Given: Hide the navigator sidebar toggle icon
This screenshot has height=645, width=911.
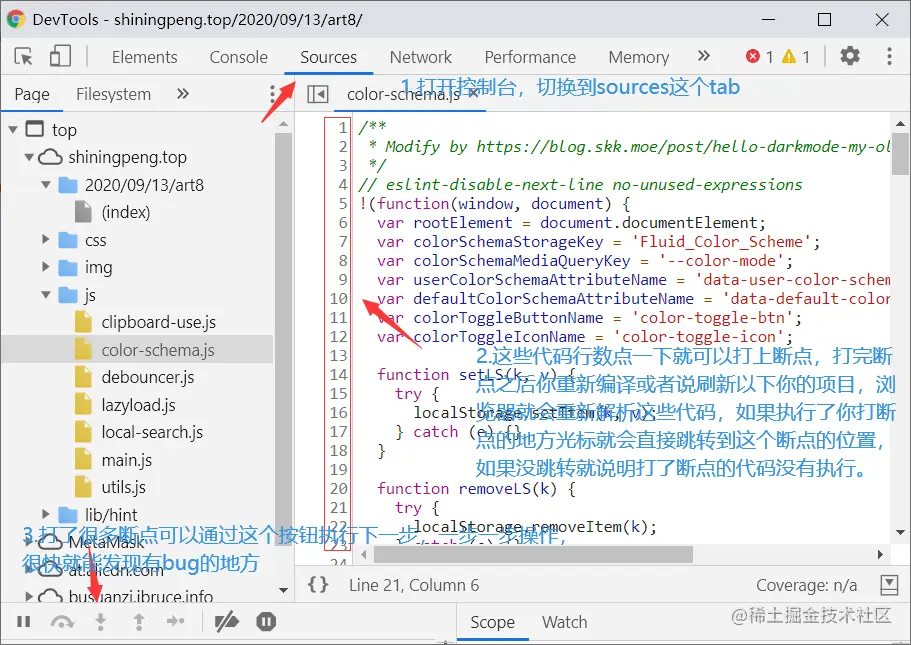Looking at the screenshot, I should pos(318,94).
